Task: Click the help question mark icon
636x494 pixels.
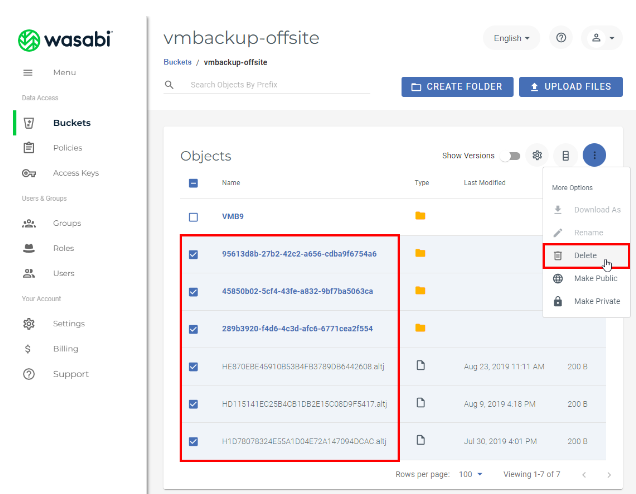Action: [562, 38]
